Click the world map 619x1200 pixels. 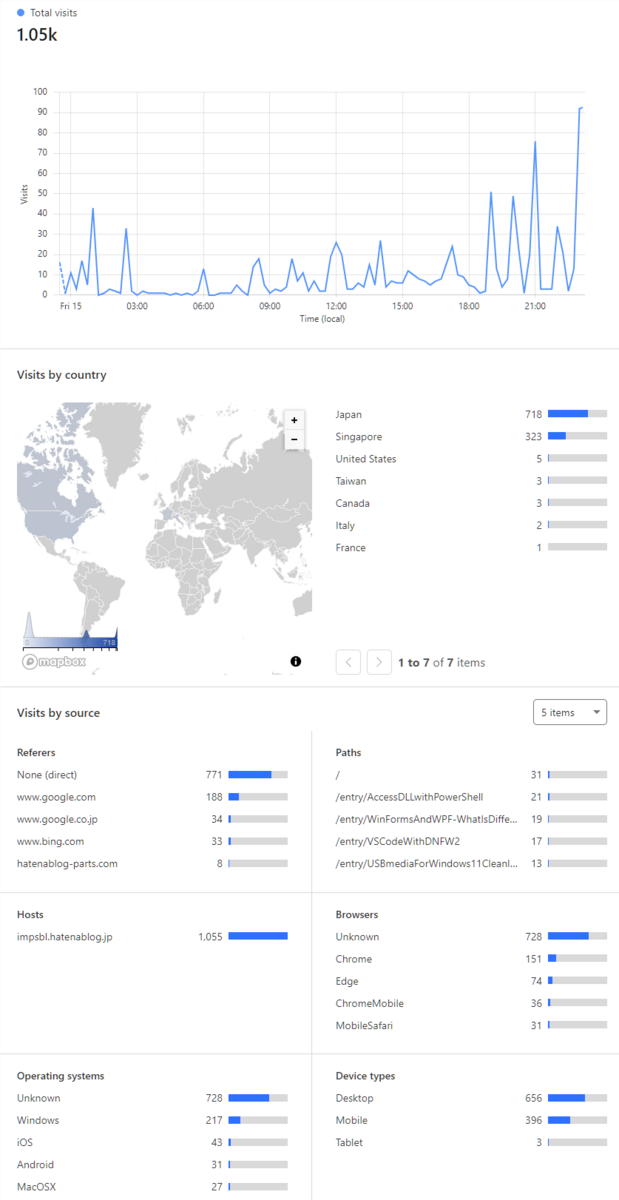pos(164,538)
